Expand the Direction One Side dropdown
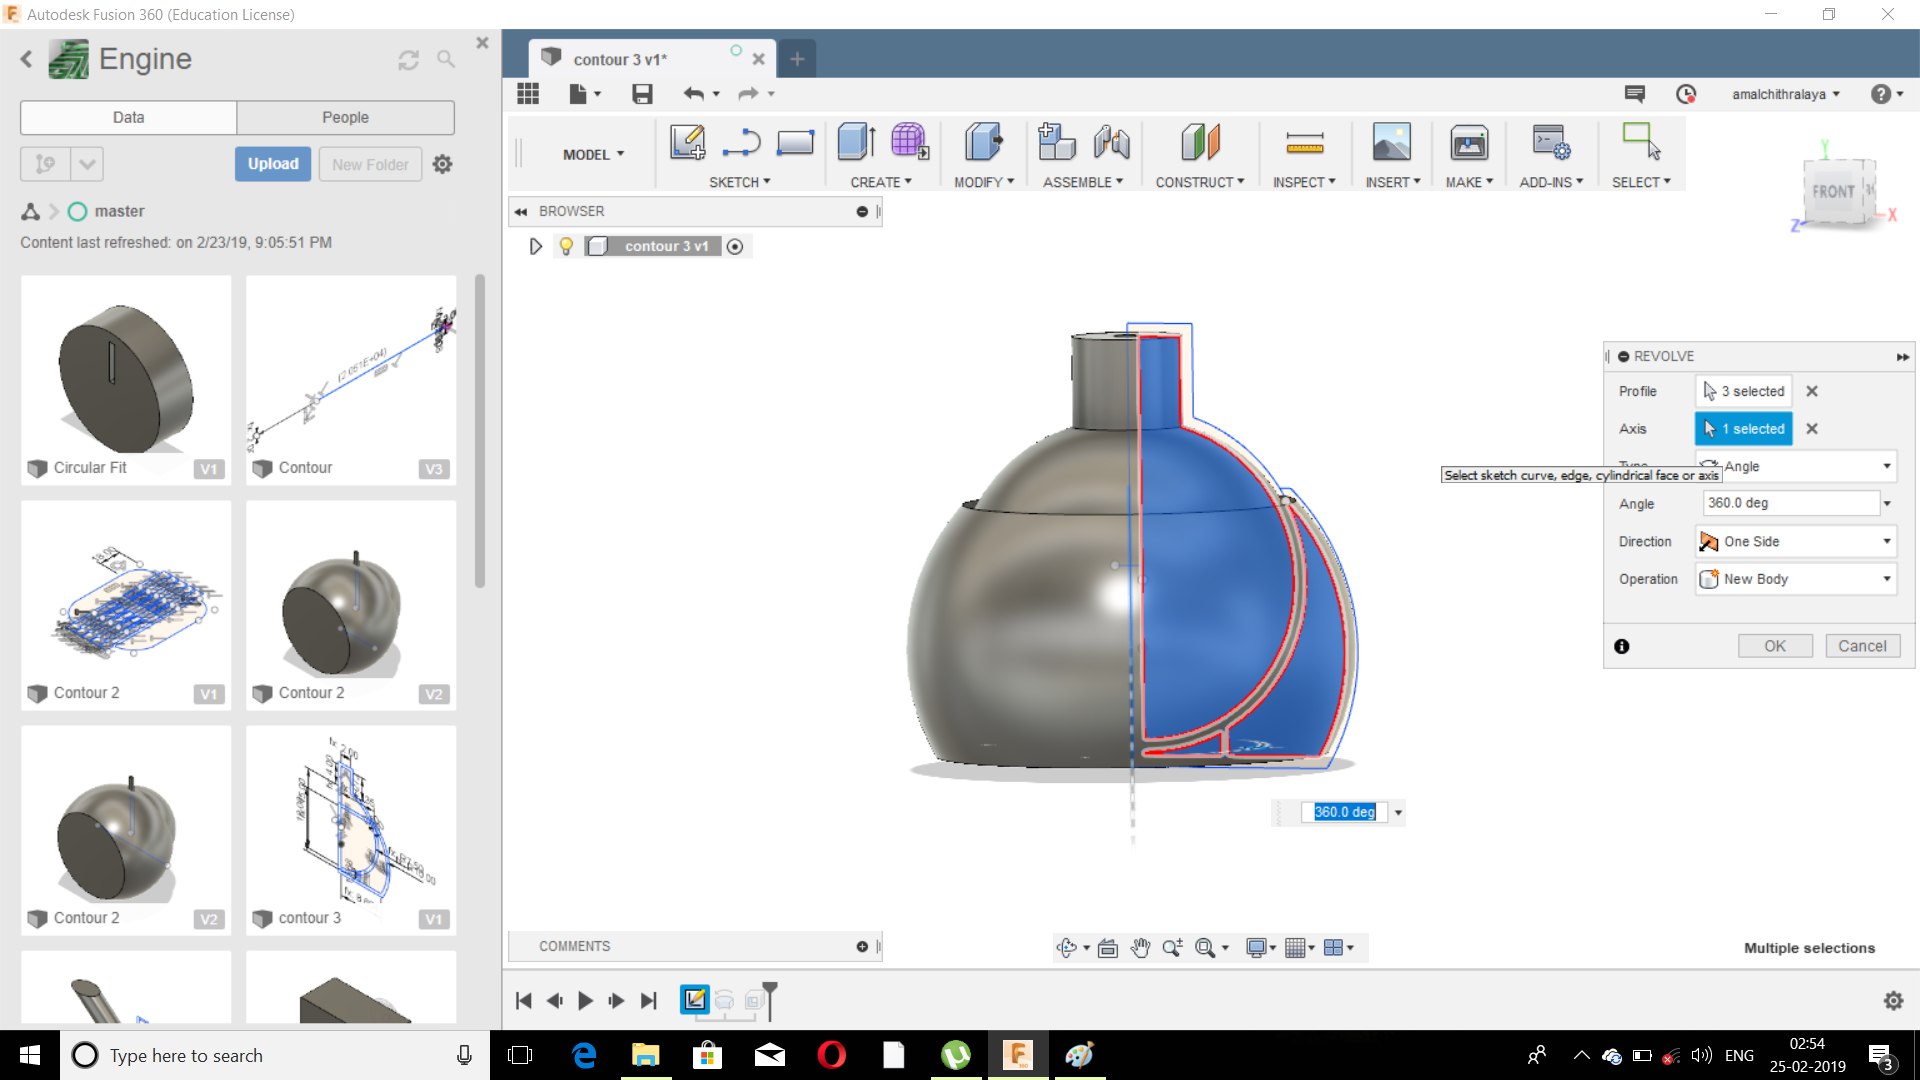Image resolution: width=1920 pixels, height=1080 pixels. [x=1795, y=541]
